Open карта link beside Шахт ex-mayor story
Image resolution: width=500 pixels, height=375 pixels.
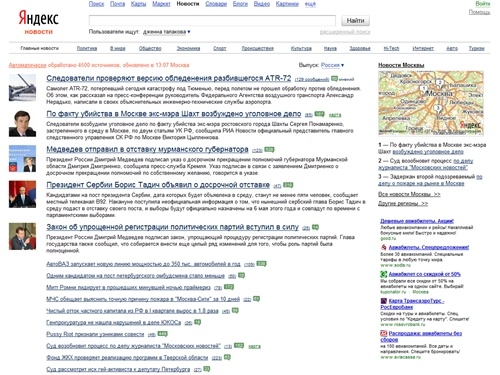[335, 115]
